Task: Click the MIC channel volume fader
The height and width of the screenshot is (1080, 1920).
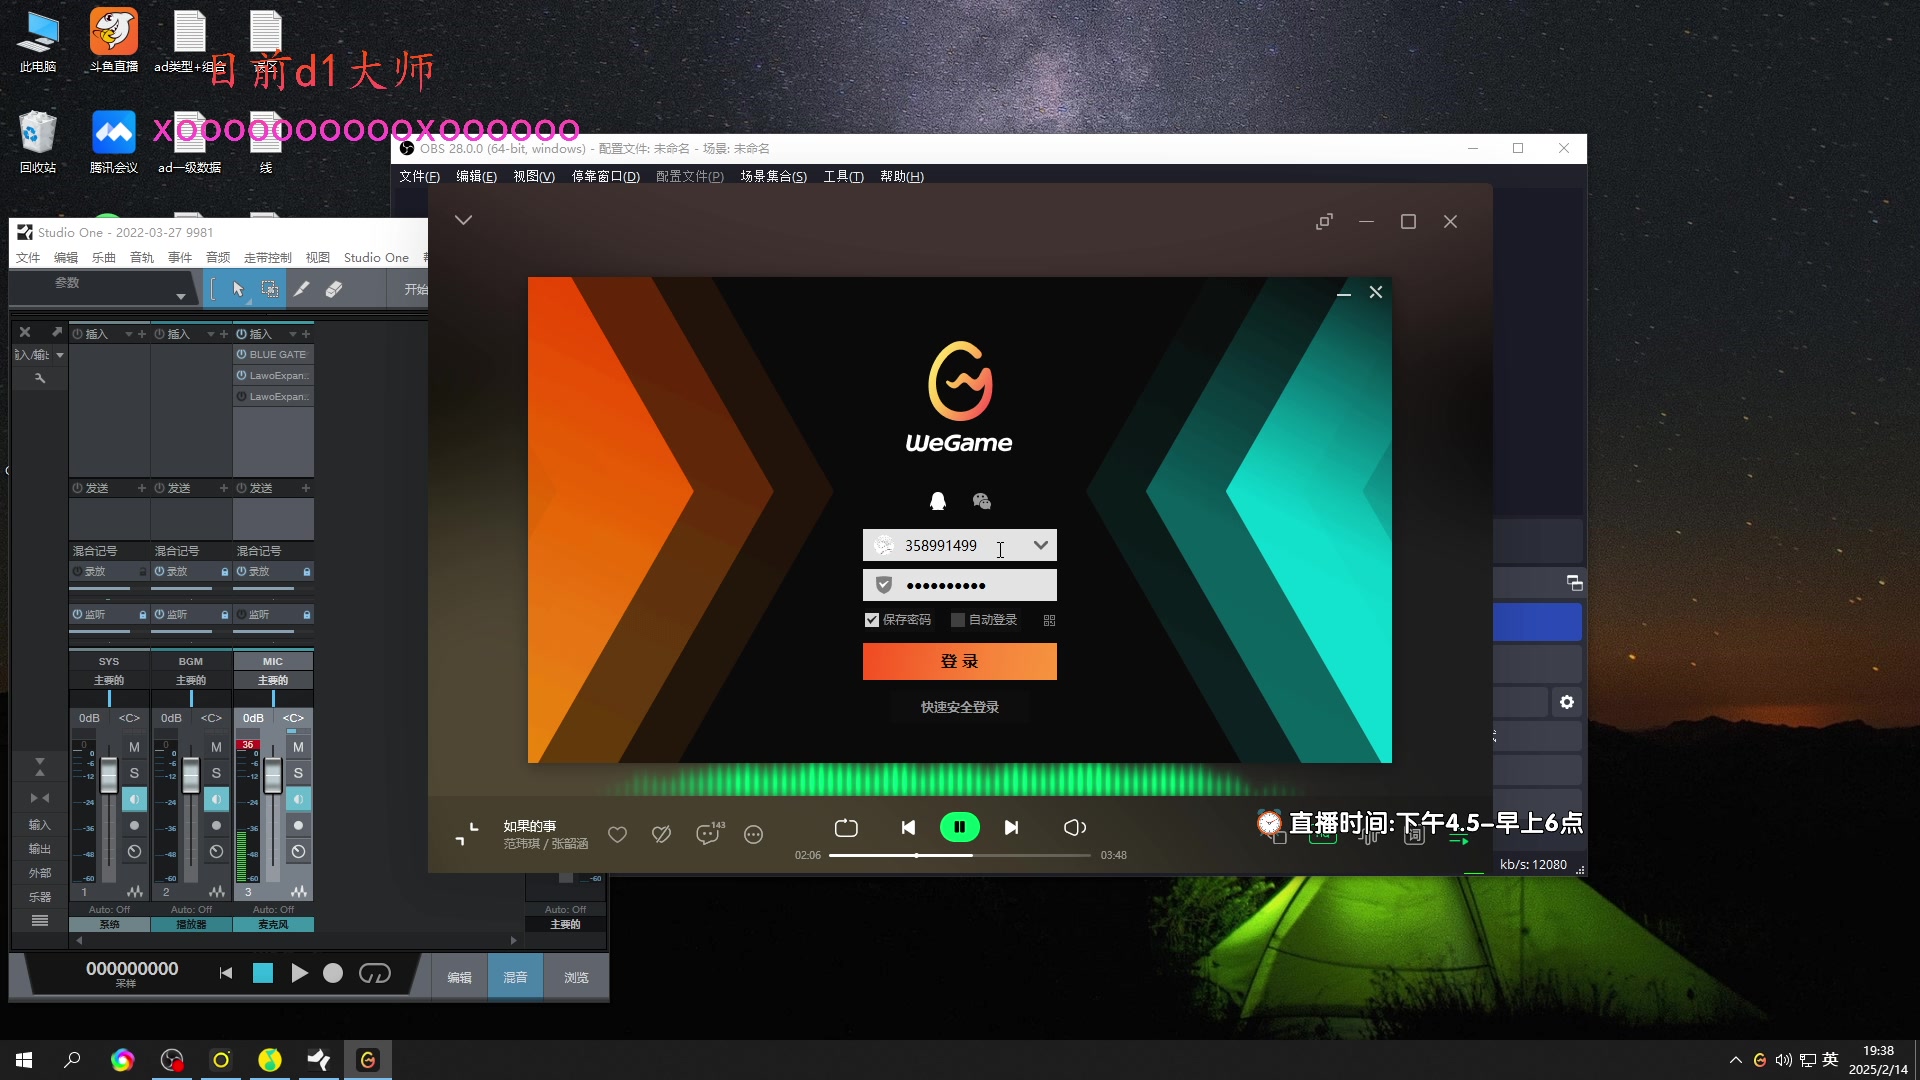Action: (x=272, y=774)
